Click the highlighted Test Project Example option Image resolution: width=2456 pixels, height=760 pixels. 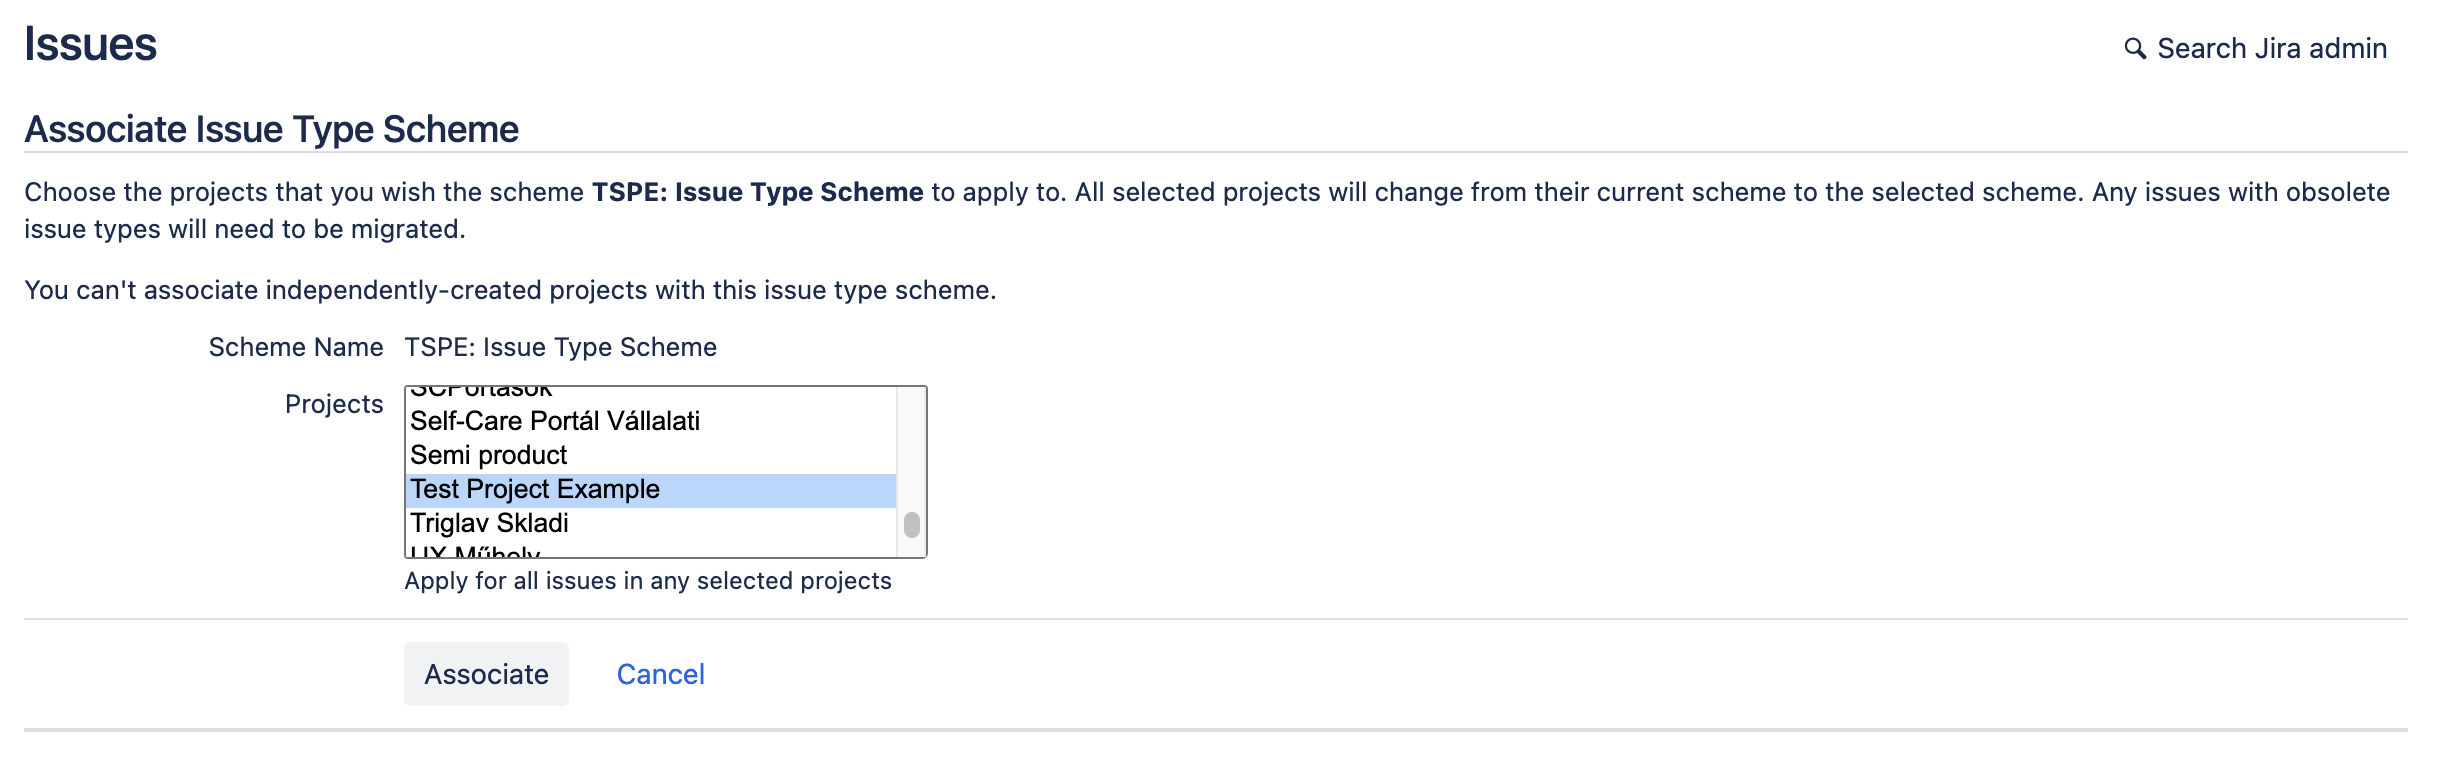pyautogui.click(x=535, y=489)
